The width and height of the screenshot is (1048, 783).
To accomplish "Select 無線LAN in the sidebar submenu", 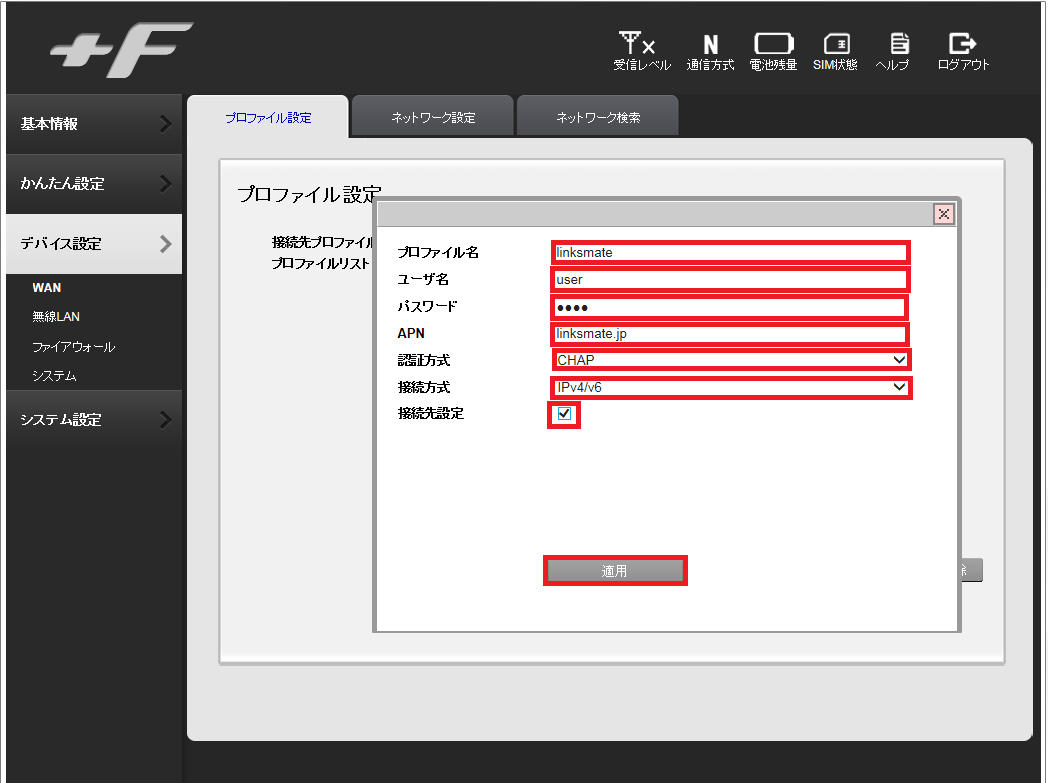I will coord(56,317).
